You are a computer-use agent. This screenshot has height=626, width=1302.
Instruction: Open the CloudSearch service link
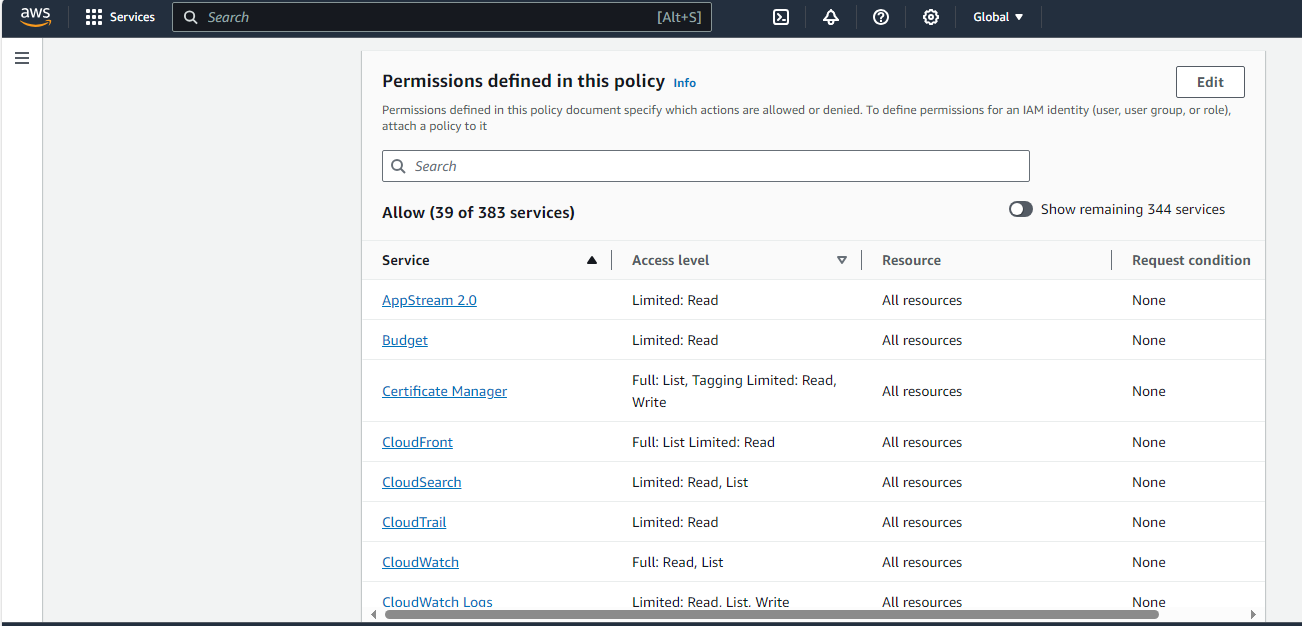click(x=422, y=482)
